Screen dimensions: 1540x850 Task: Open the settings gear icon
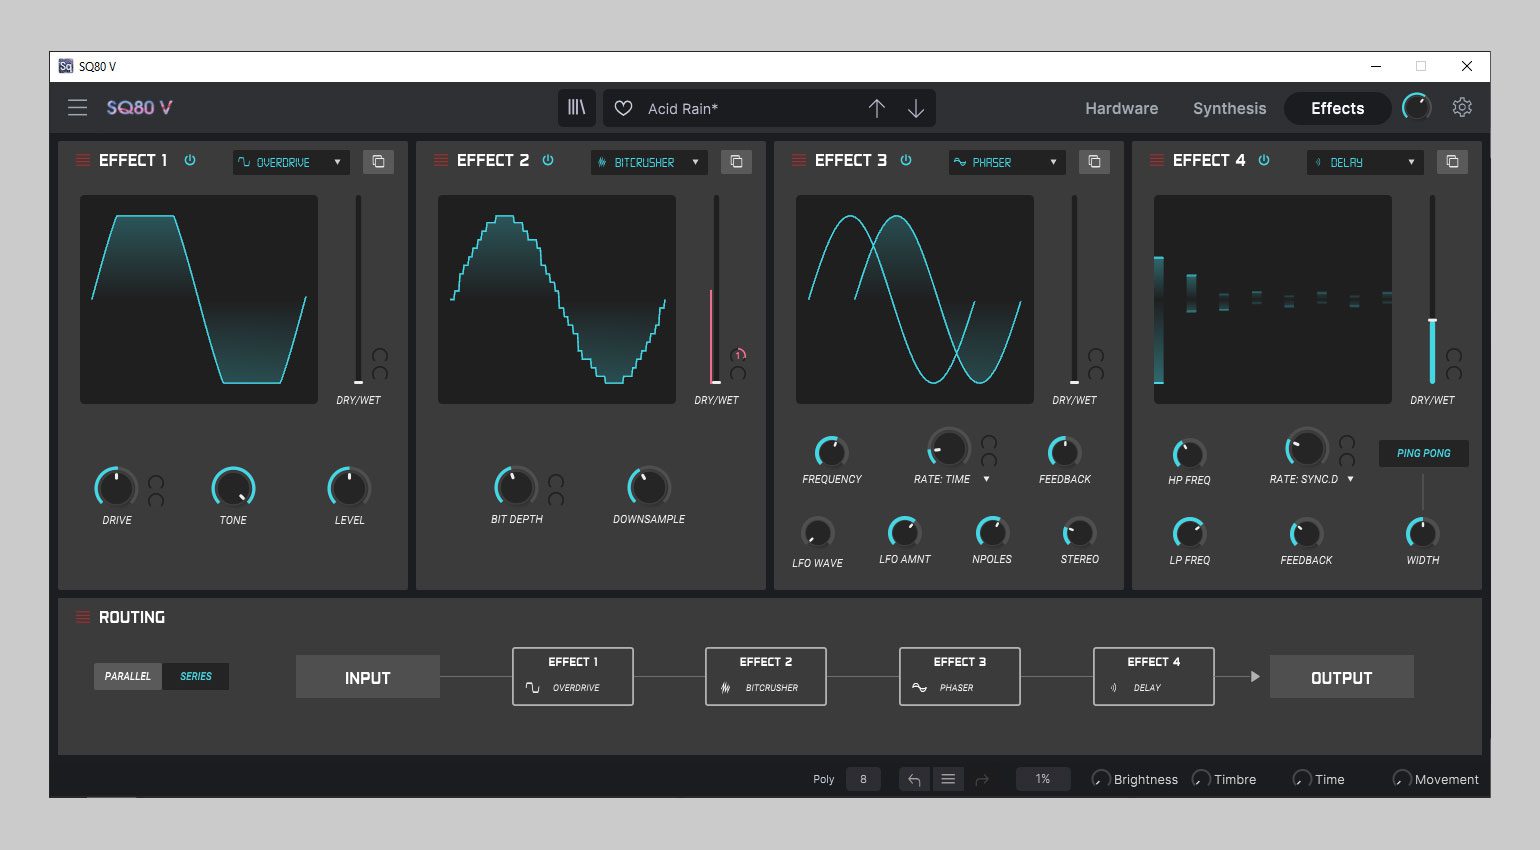1463,107
